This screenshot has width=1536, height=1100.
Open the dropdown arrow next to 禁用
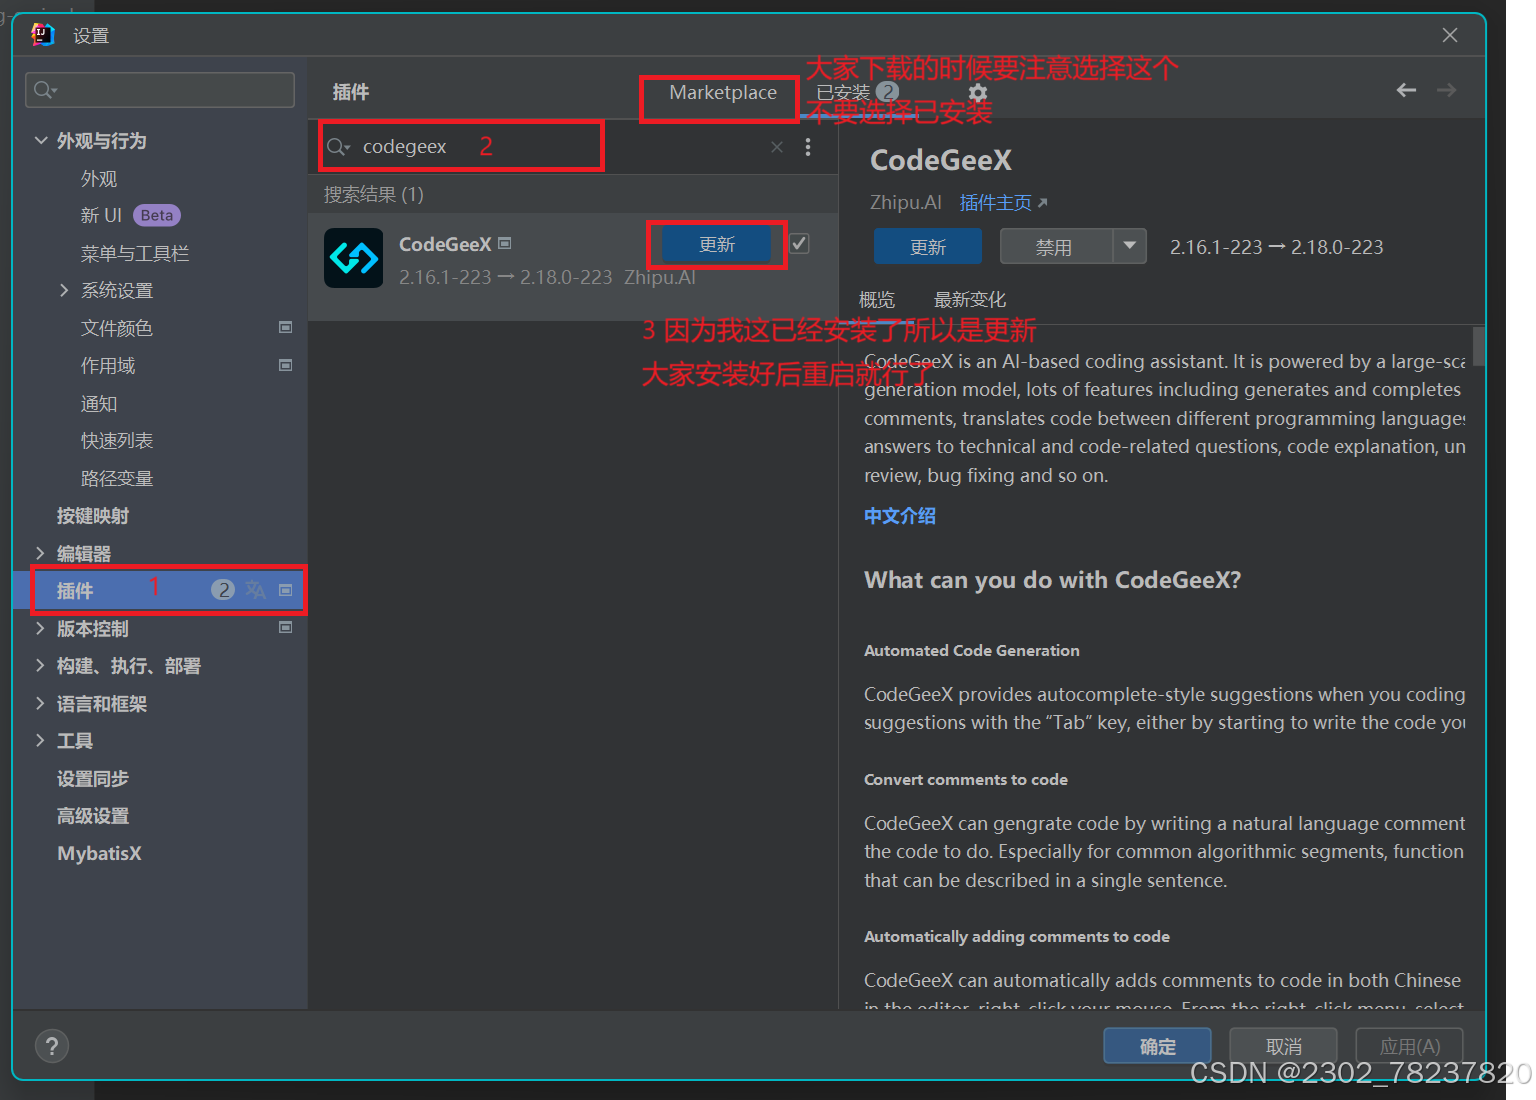coord(1130,246)
